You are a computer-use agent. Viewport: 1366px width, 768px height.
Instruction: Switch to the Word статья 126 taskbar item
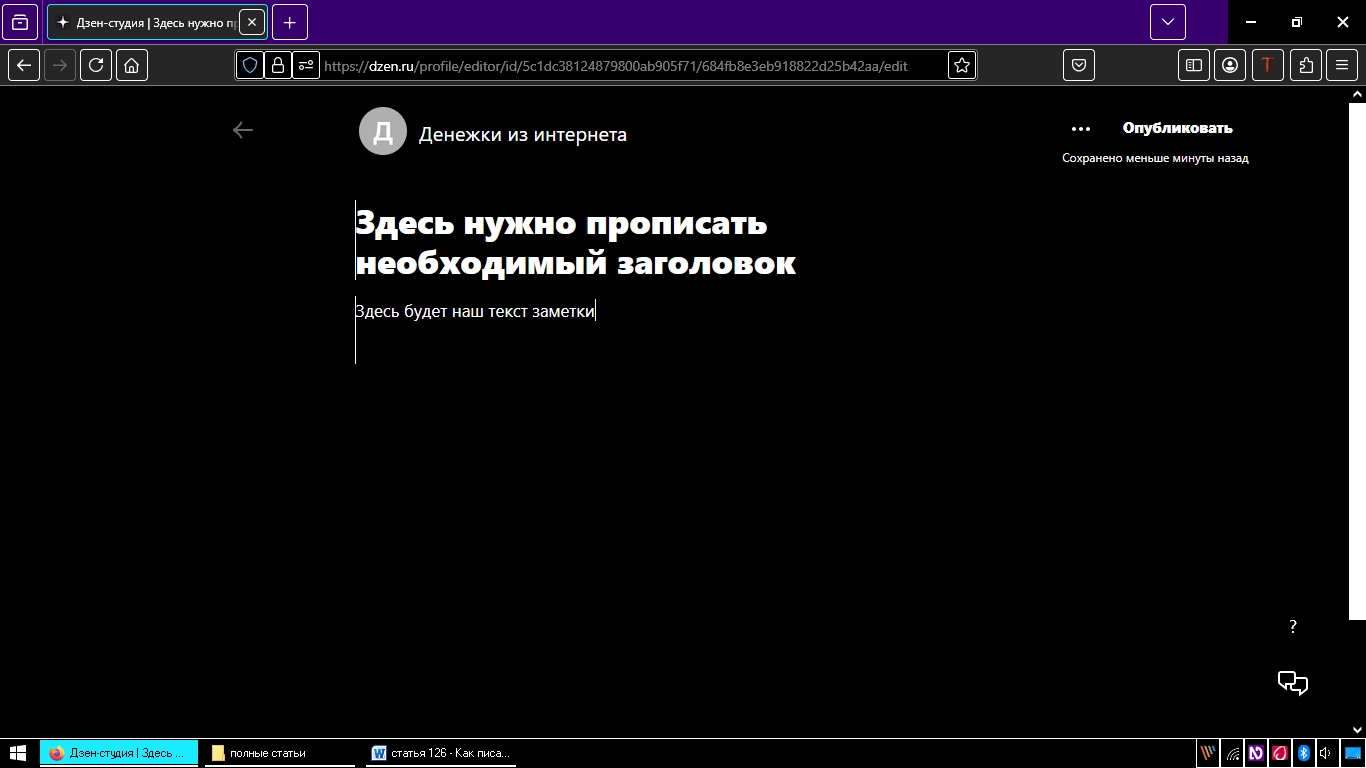[441, 753]
